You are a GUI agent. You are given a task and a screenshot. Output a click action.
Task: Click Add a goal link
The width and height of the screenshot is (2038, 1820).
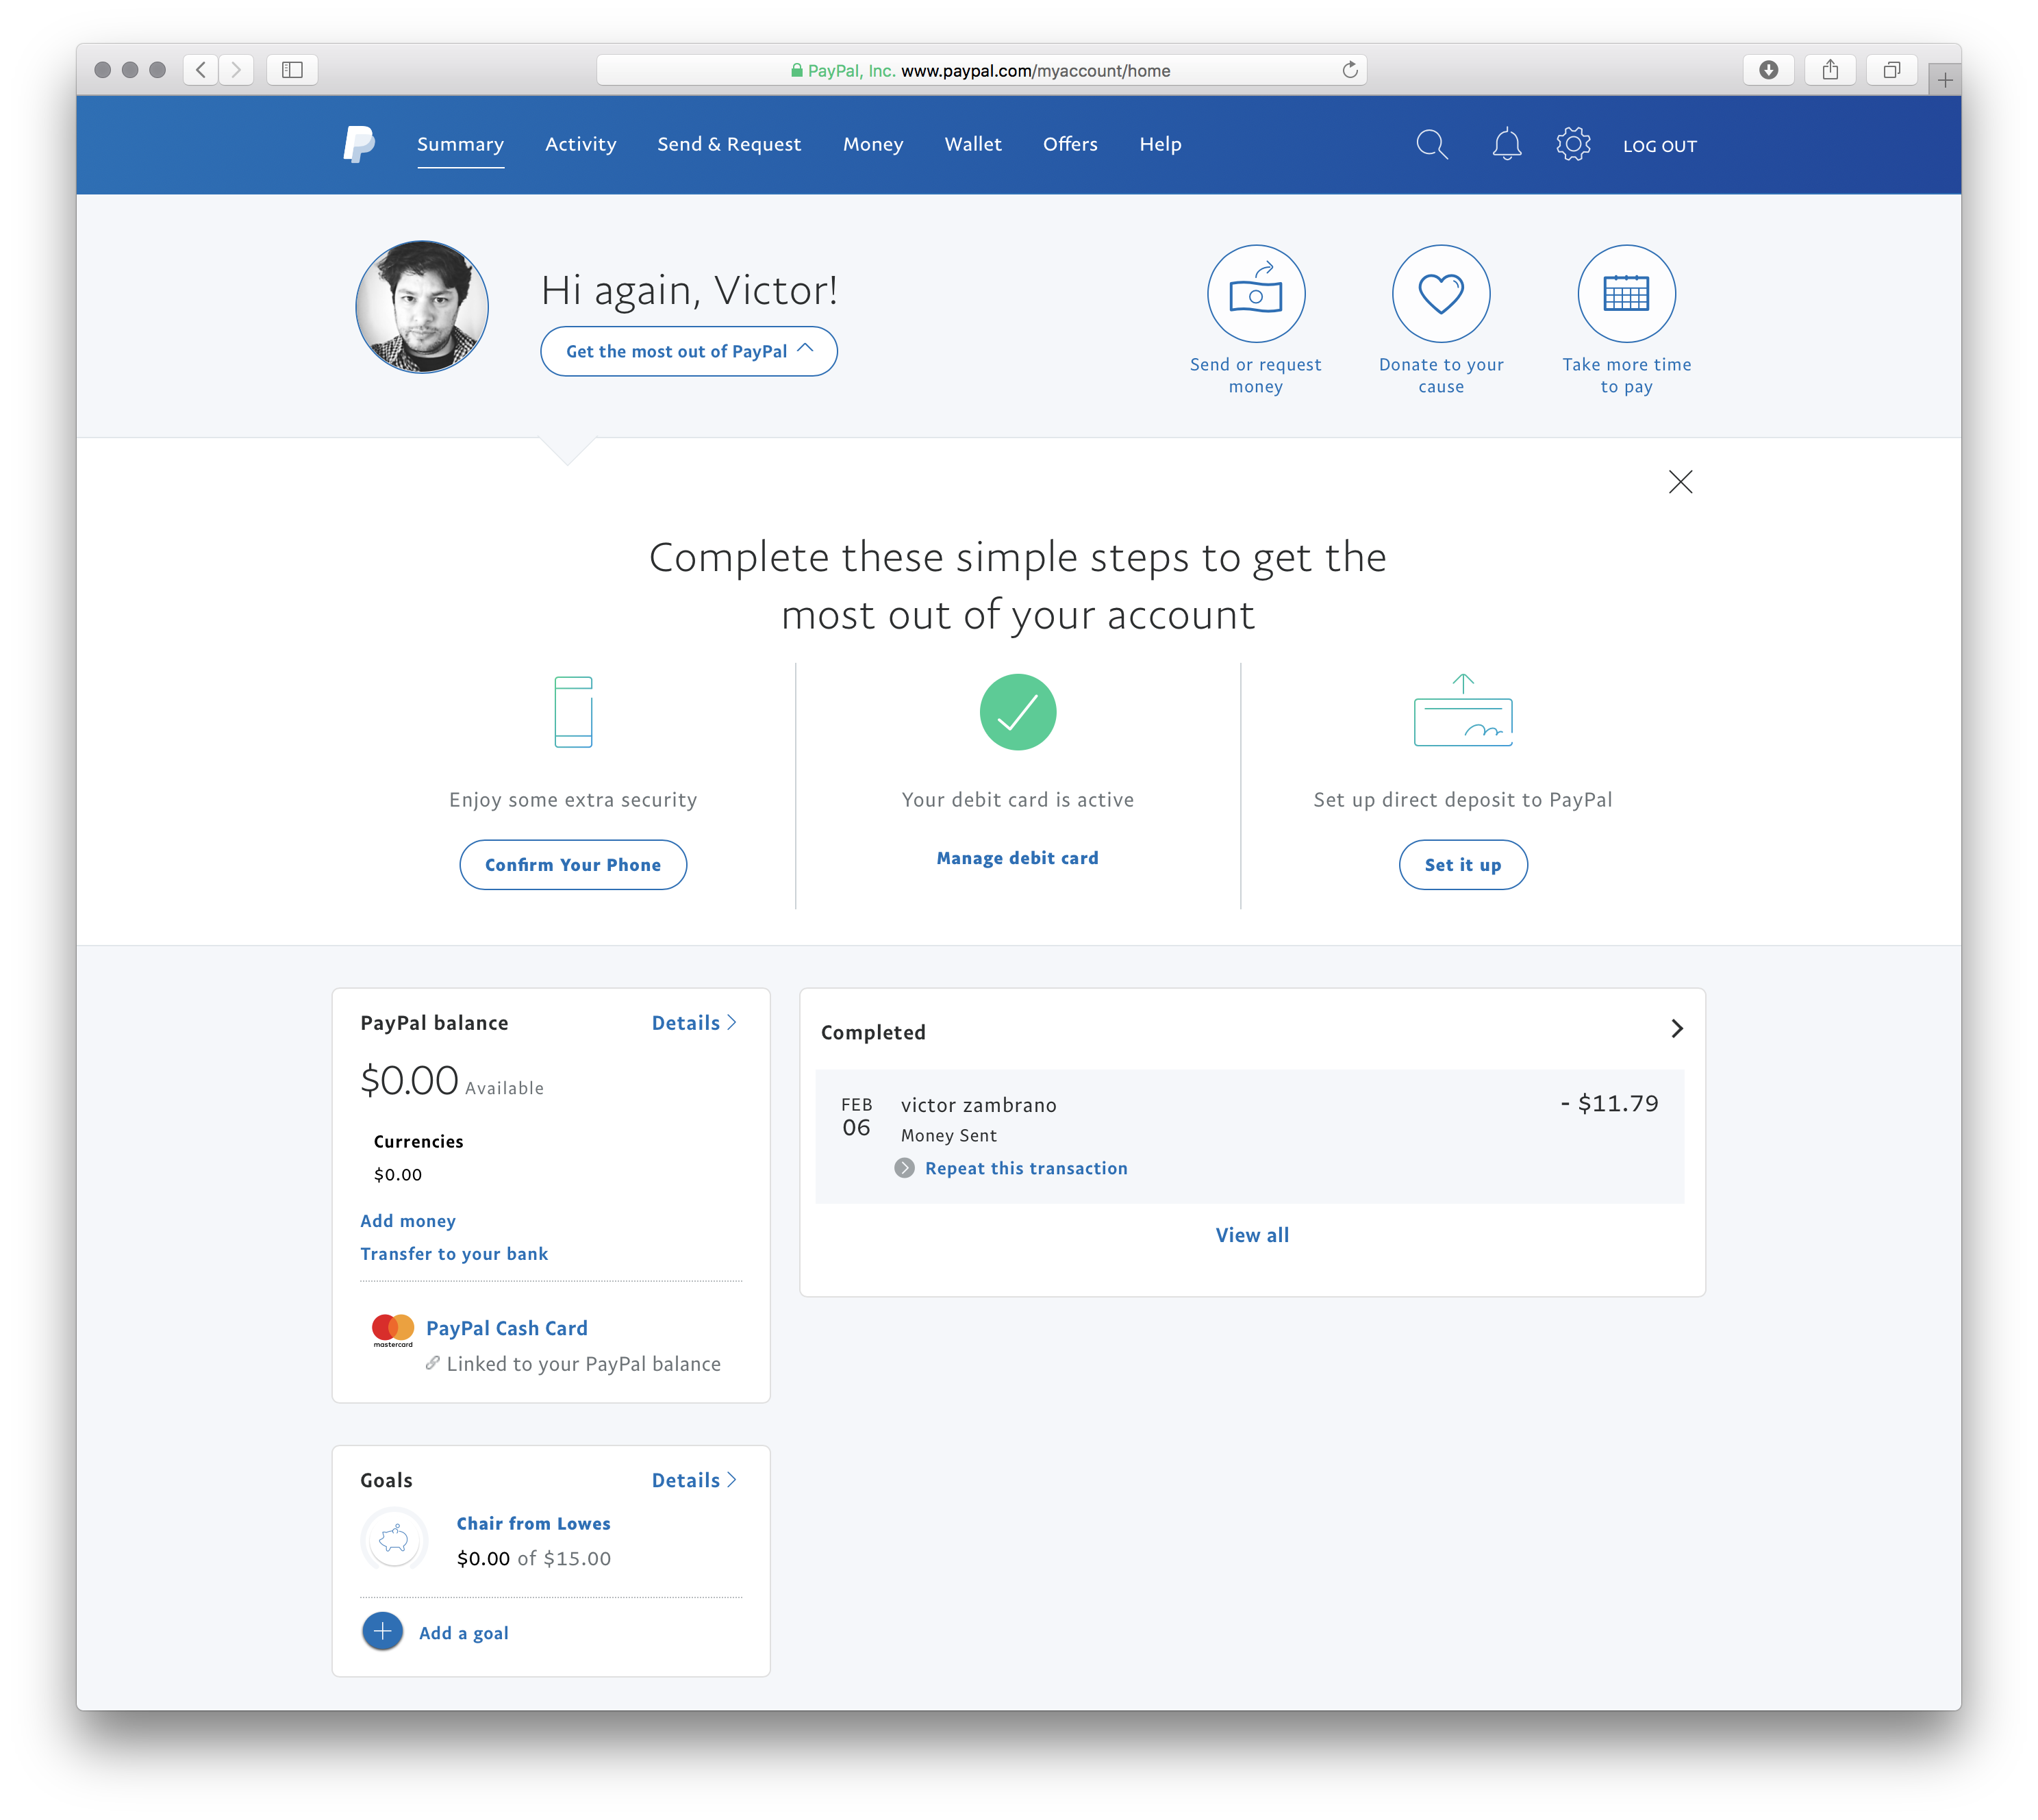(x=463, y=1633)
